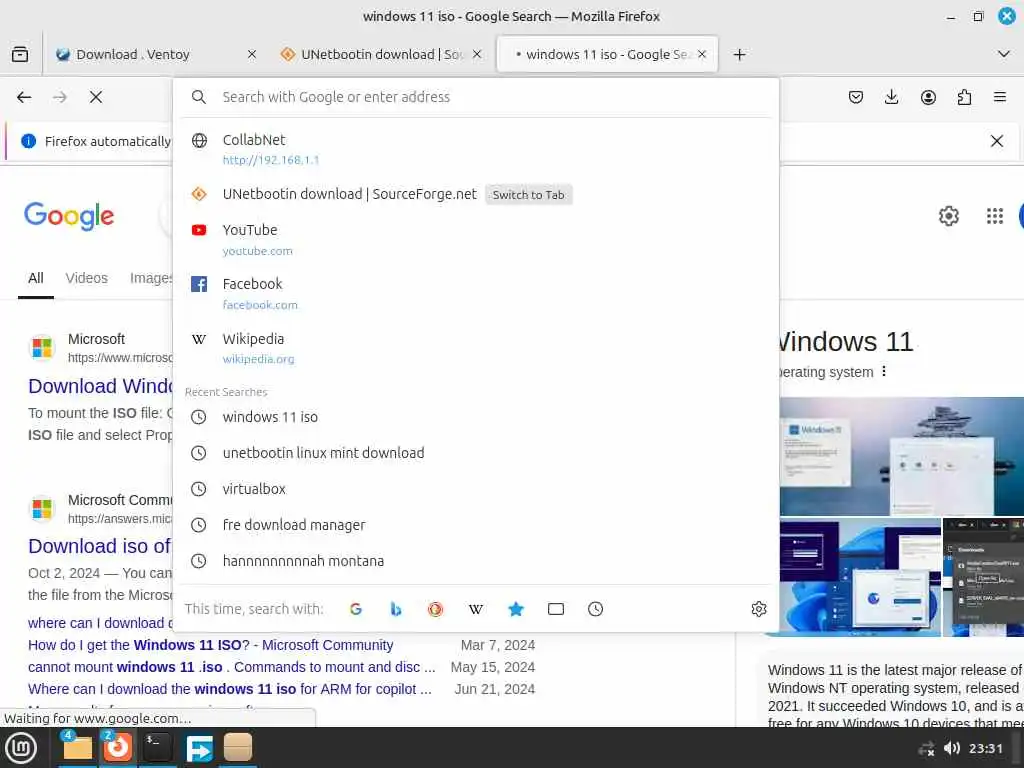This screenshot has height=768, width=1024.
Task: Open Firefox application menu
Action: tap(1000, 97)
